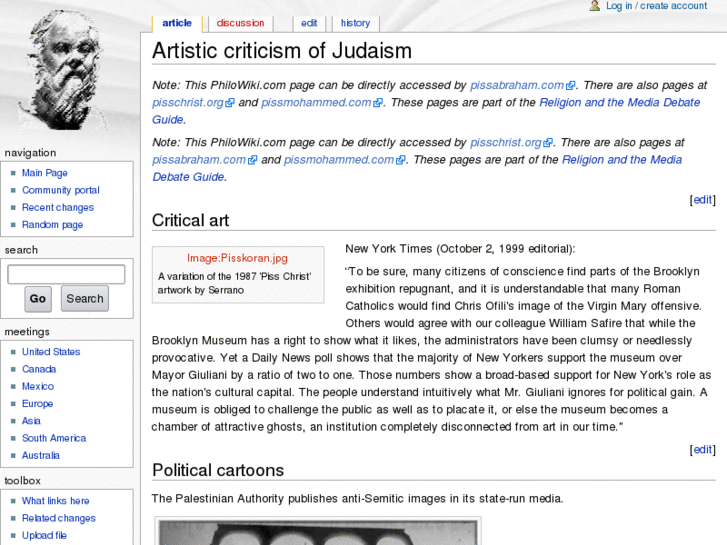Open the Log in / create account link
This screenshot has height=545, width=727.
[656, 6]
